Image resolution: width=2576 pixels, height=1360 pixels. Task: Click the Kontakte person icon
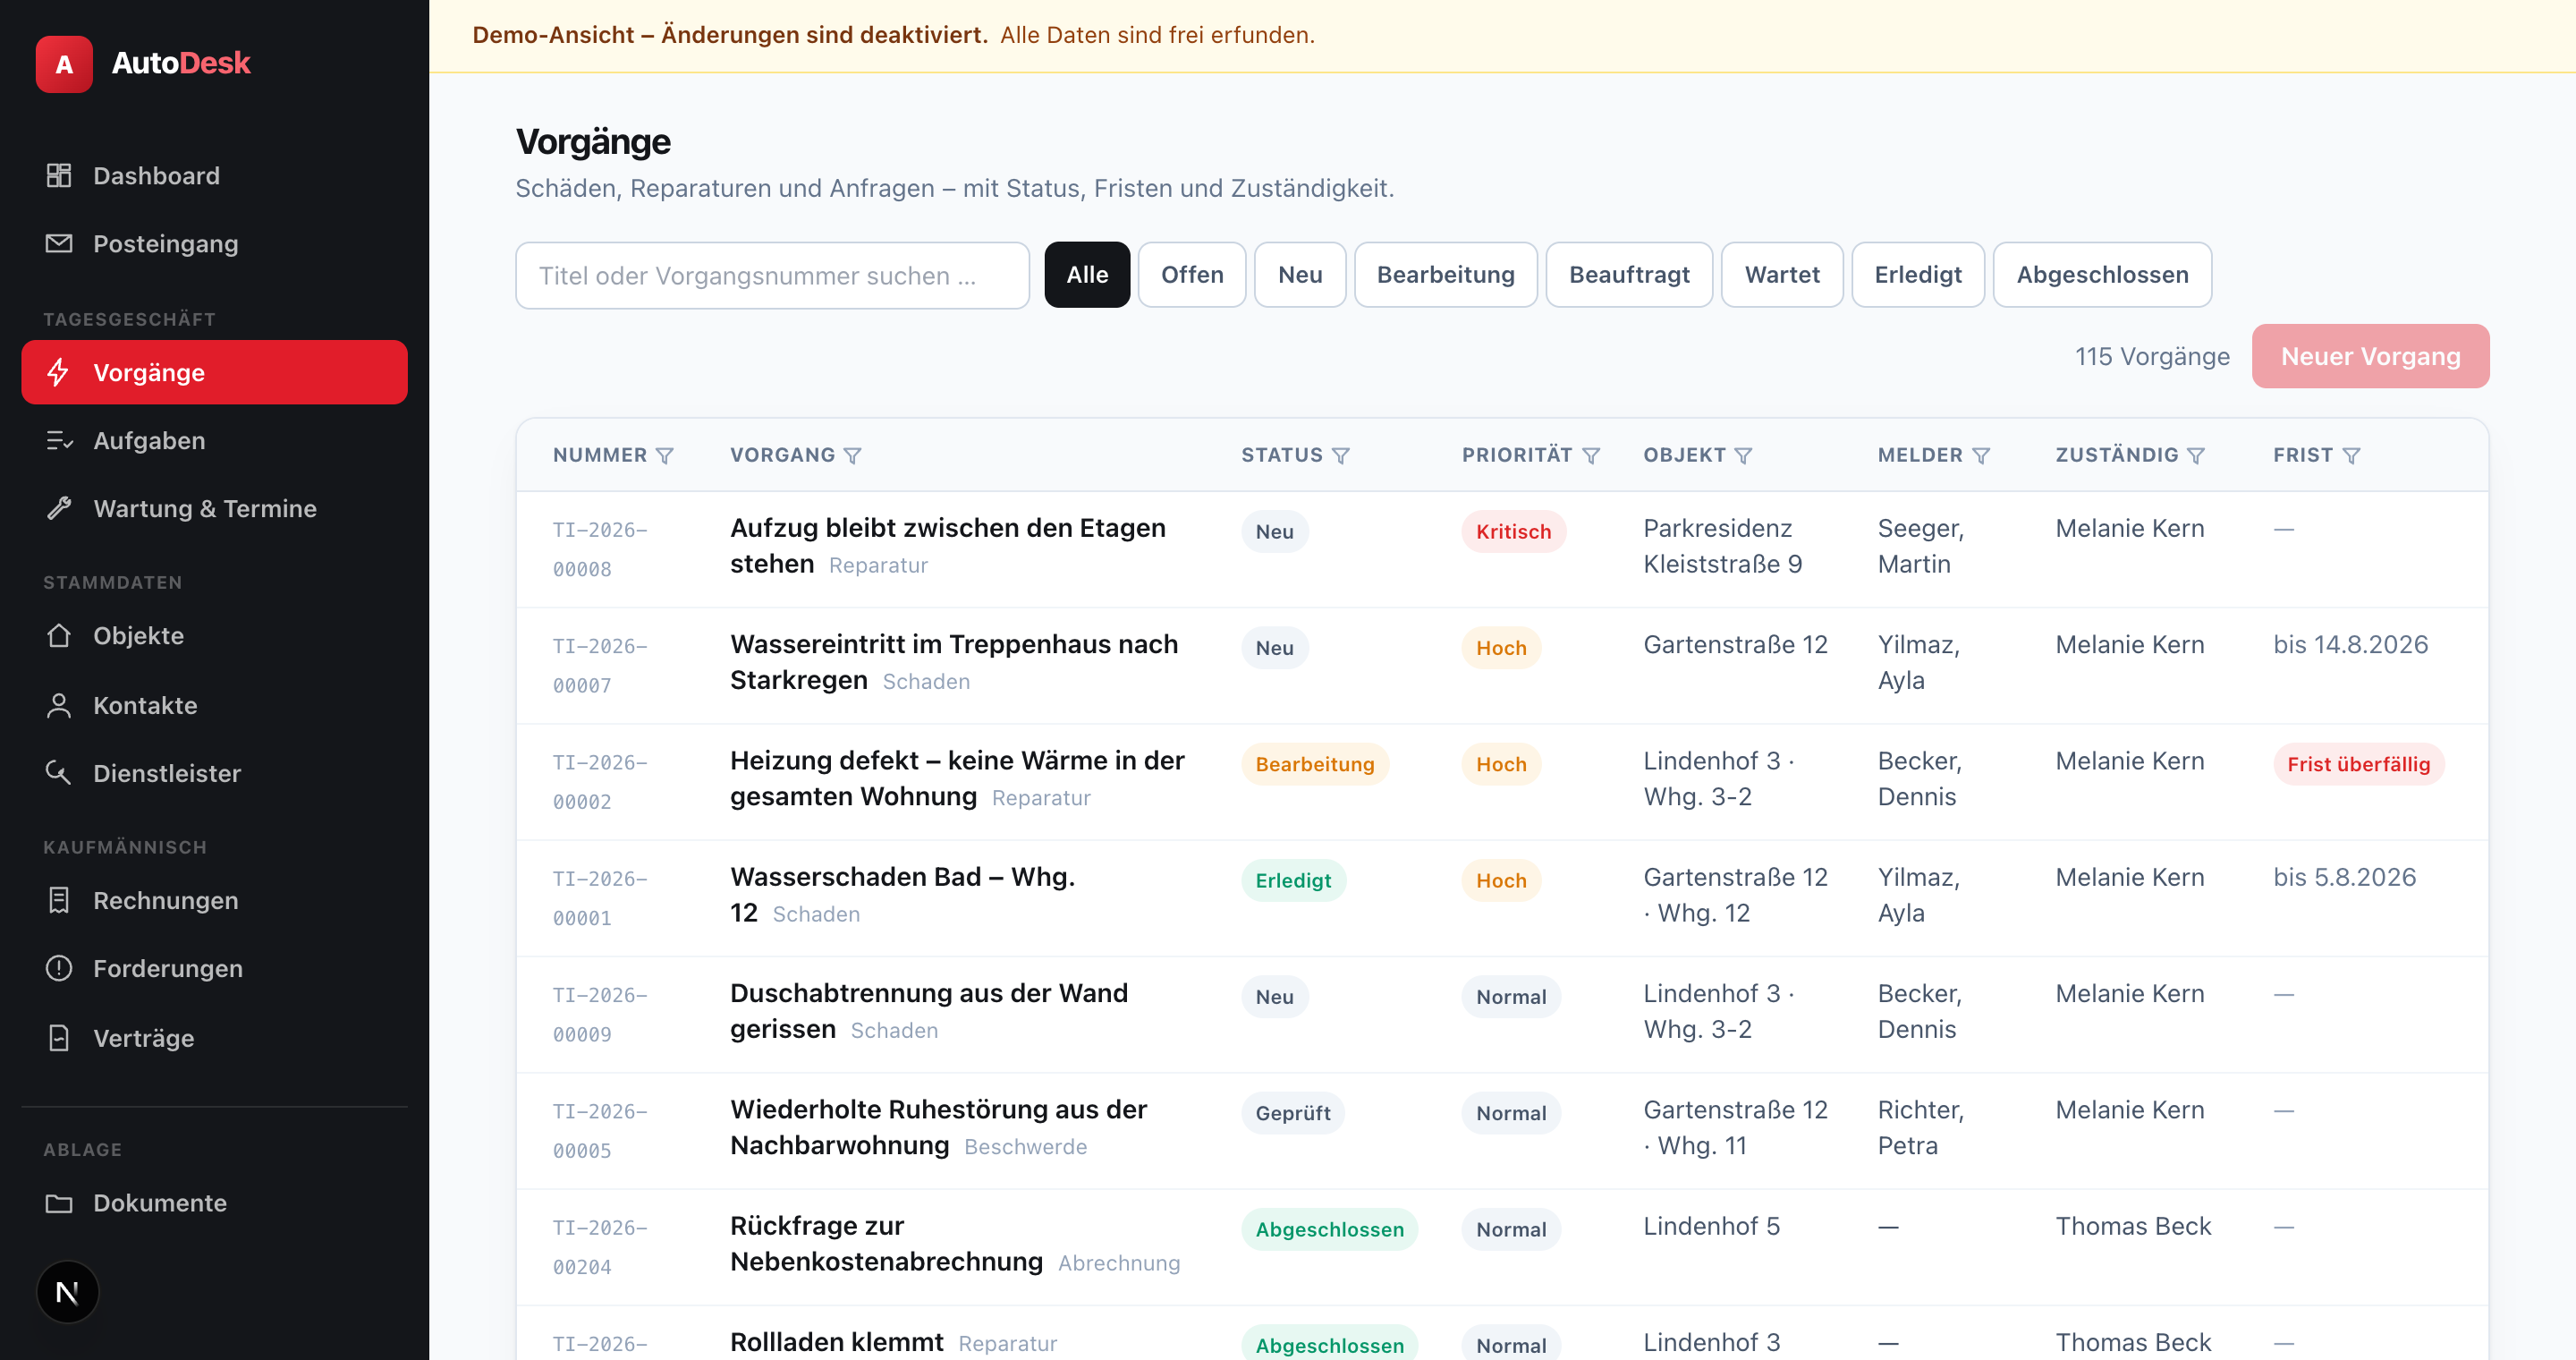pyautogui.click(x=59, y=705)
